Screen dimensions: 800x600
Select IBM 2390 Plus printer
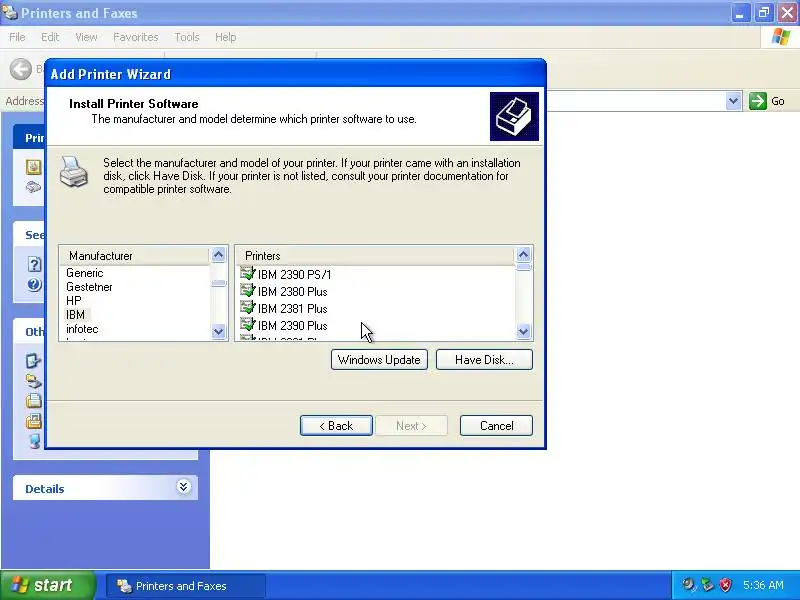[292, 326]
